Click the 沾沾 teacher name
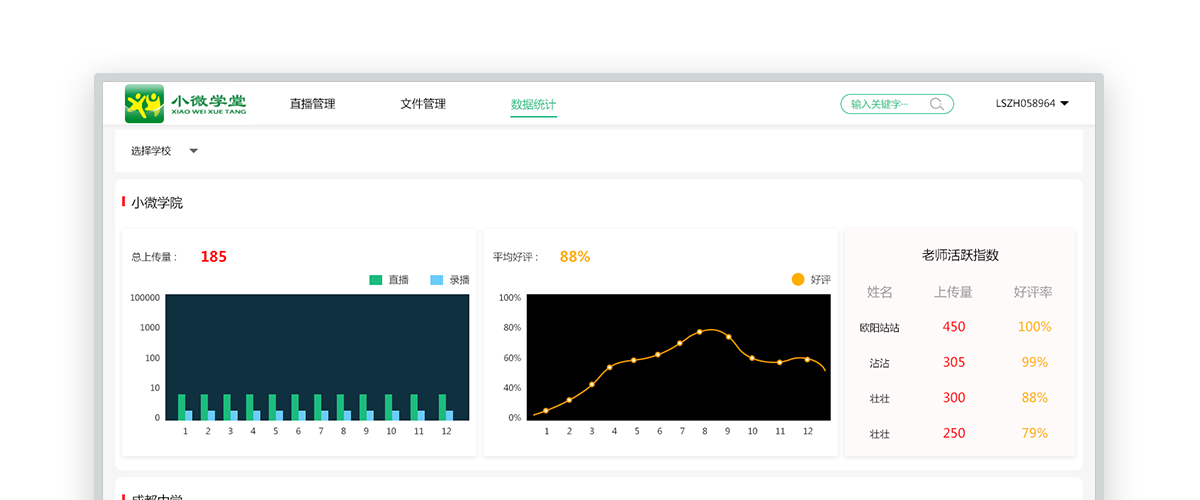Viewport: 1200px width, 500px height. (880, 363)
